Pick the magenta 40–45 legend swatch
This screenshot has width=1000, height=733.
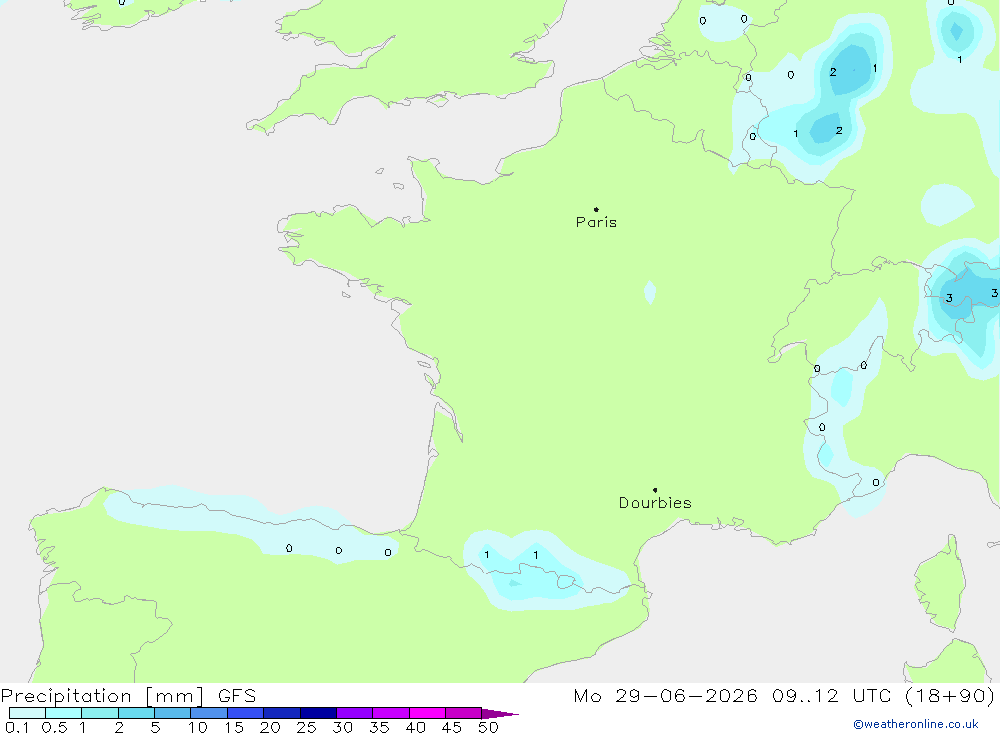(x=427, y=713)
